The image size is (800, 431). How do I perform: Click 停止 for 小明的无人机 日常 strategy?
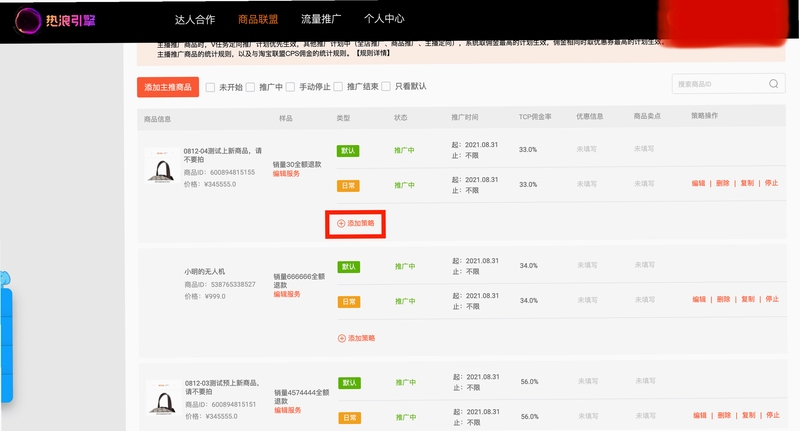[772, 299]
